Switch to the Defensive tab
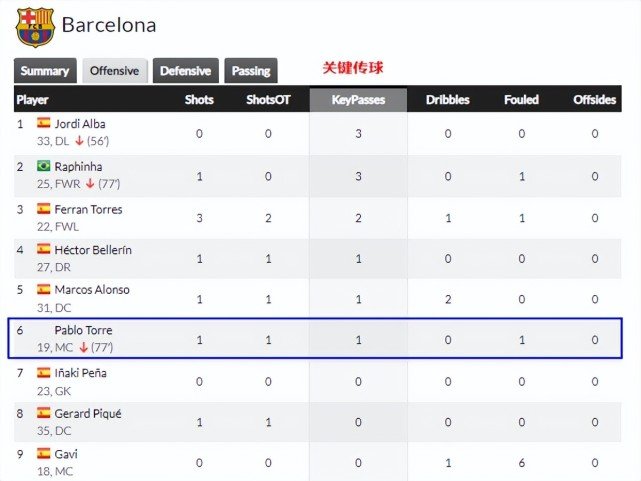Viewport: 641px width, 481px height. click(x=186, y=71)
